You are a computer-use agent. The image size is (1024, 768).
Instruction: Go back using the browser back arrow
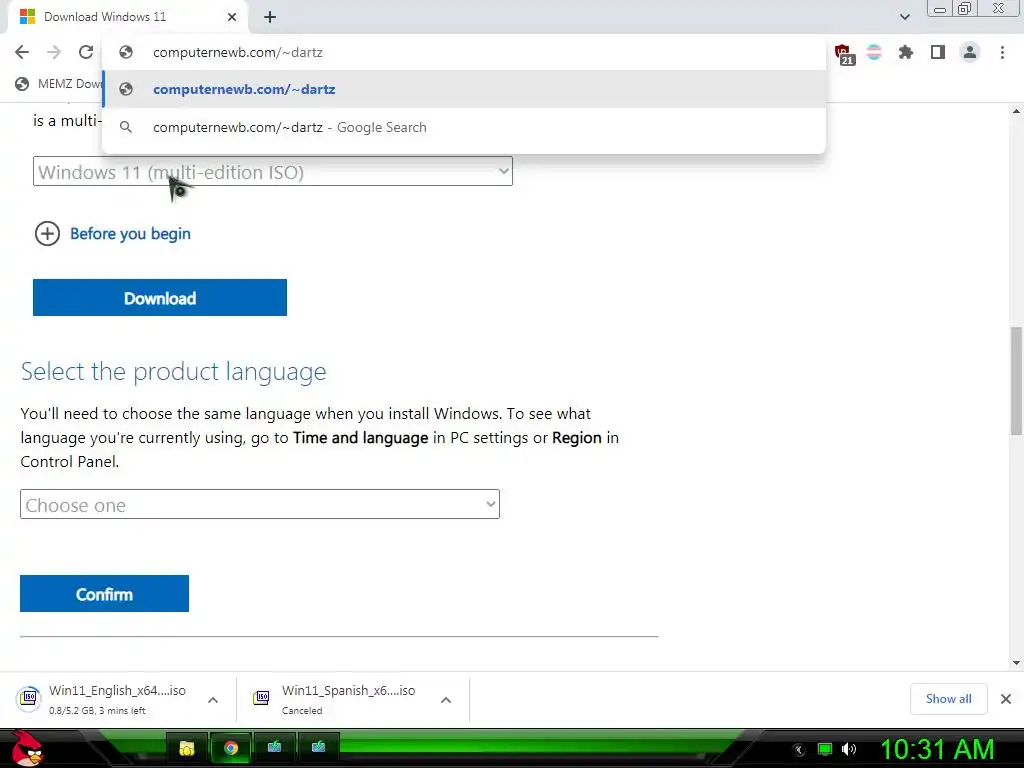22,52
